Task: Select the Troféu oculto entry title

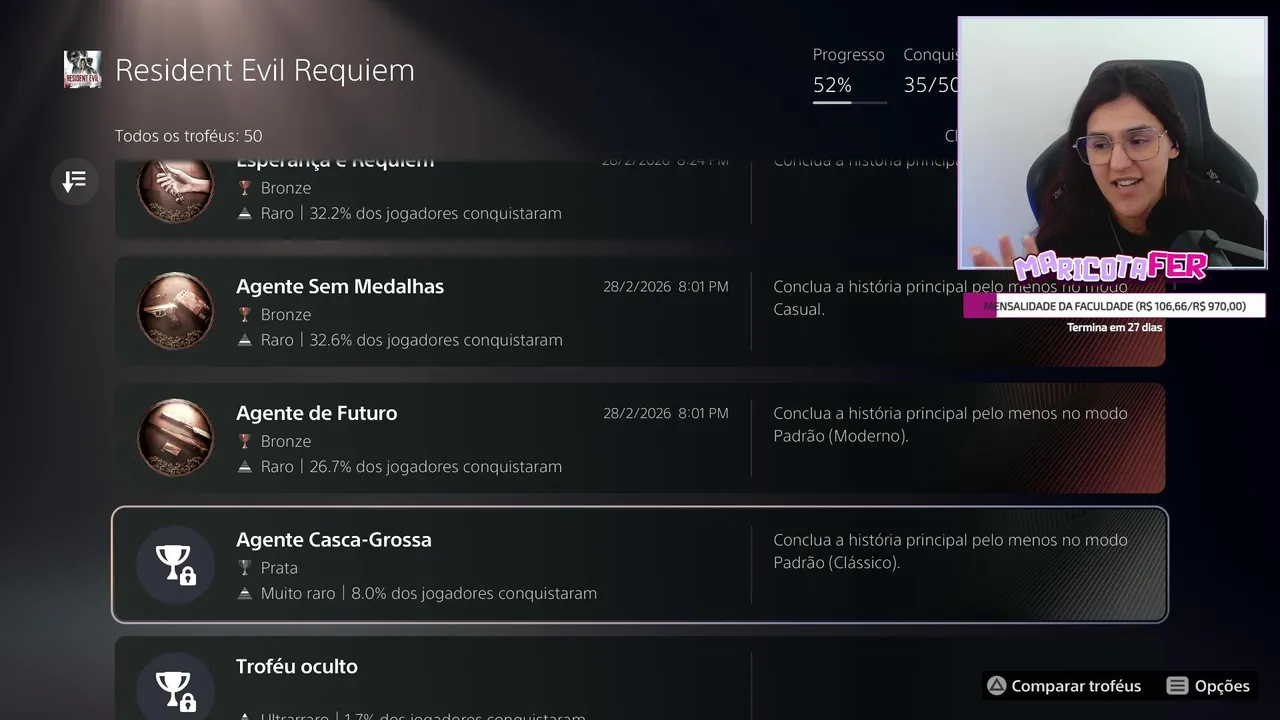Action: coord(297,666)
